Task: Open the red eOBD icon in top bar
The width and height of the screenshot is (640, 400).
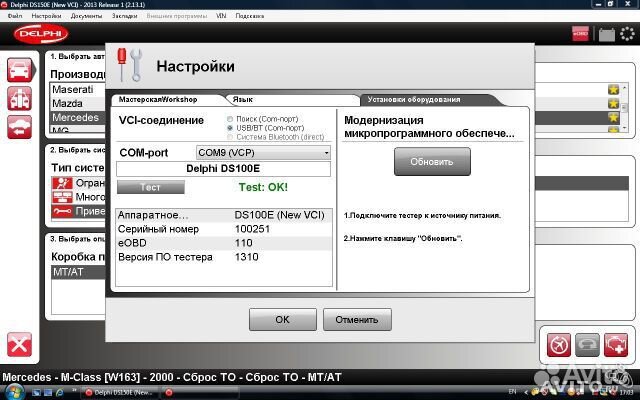Action: click(580, 33)
